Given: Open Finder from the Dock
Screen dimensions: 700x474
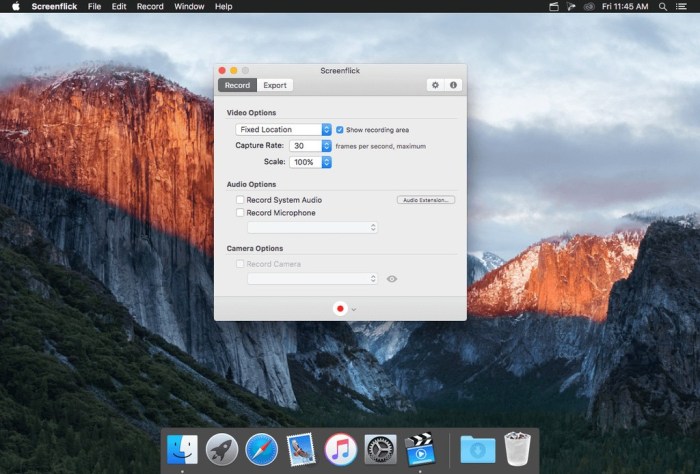Looking at the screenshot, I should pyautogui.click(x=182, y=449).
